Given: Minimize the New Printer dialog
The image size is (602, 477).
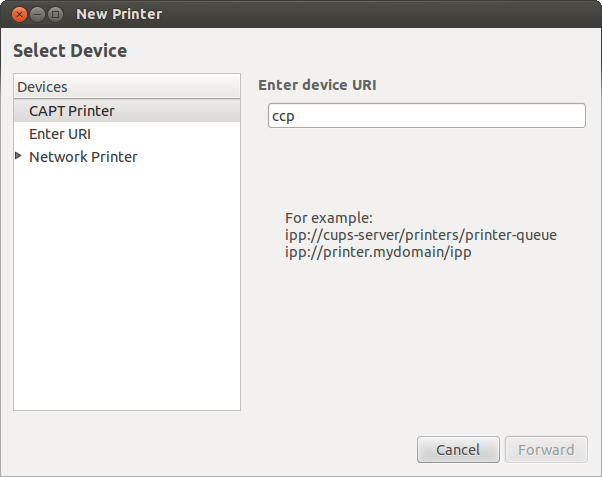Looking at the screenshot, I should 37,15.
